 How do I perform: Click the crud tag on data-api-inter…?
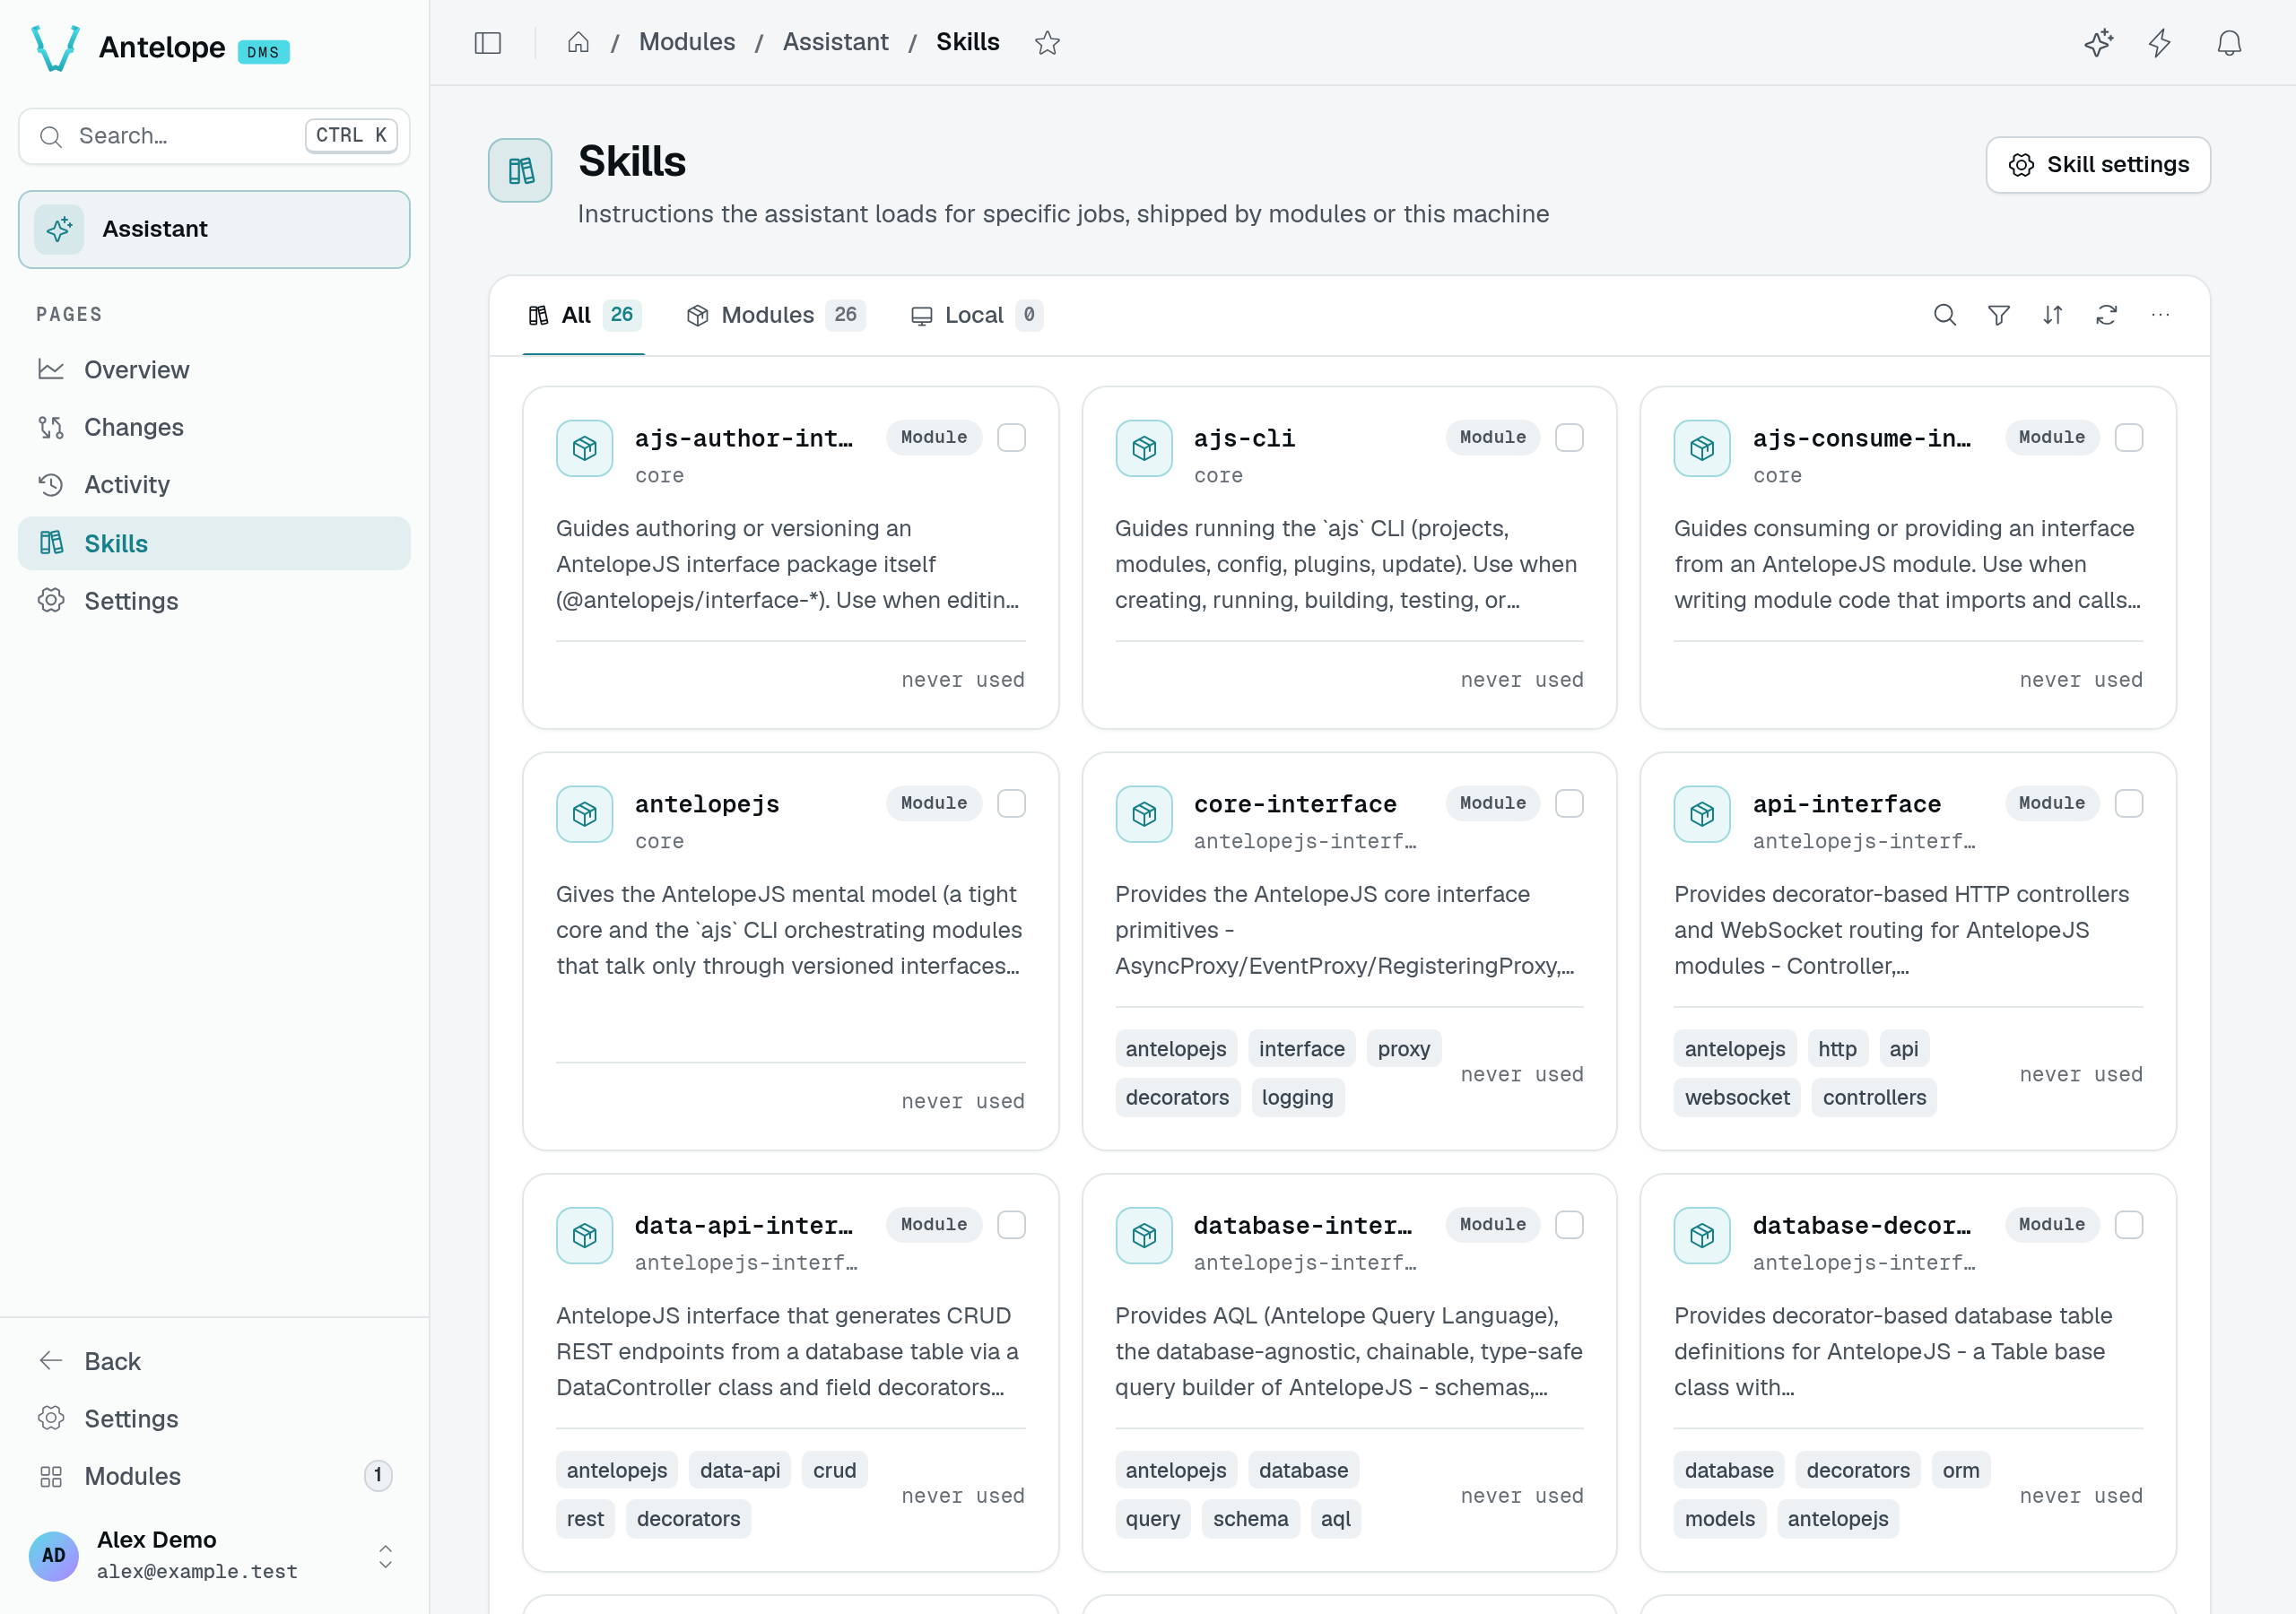pyautogui.click(x=834, y=1470)
